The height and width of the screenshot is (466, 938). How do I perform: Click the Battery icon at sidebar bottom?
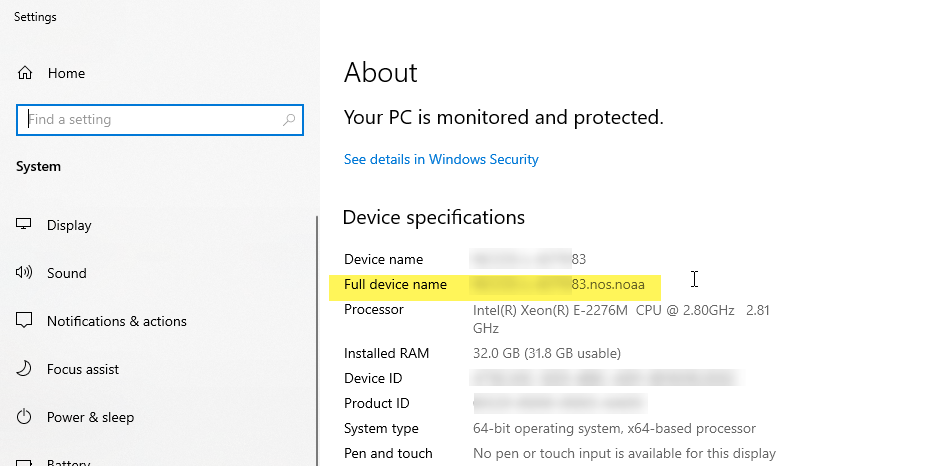pos(24,463)
